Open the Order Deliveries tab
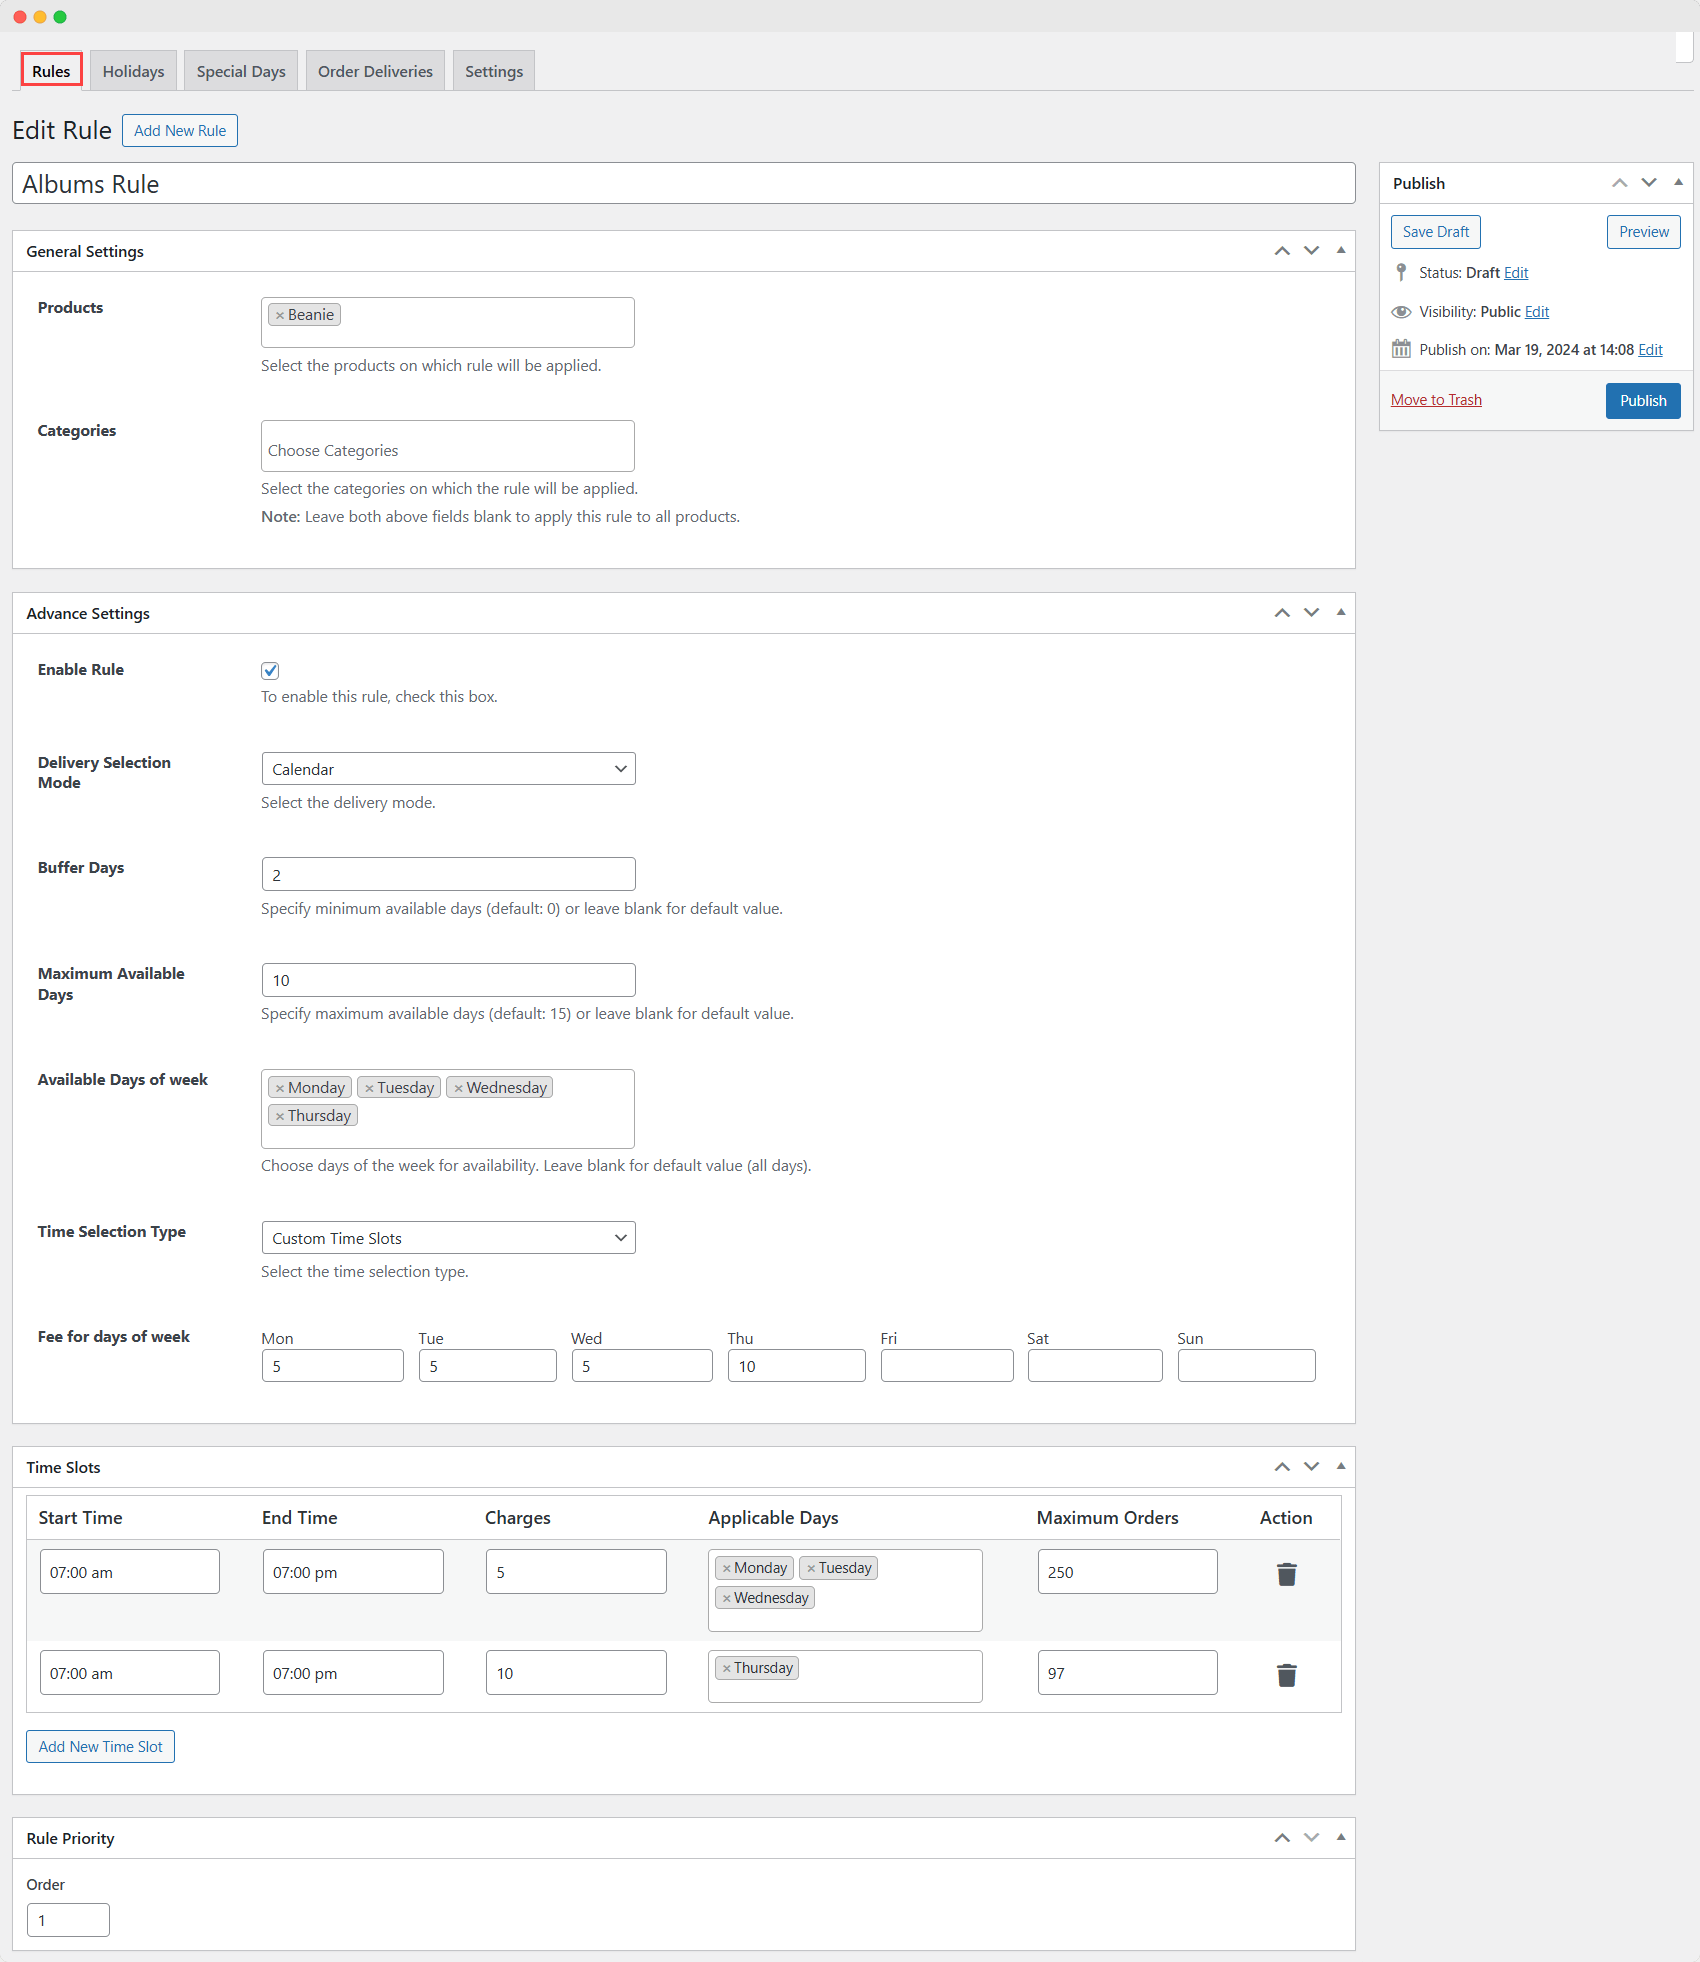This screenshot has height=1962, width=1700. (x=374, y=70)
